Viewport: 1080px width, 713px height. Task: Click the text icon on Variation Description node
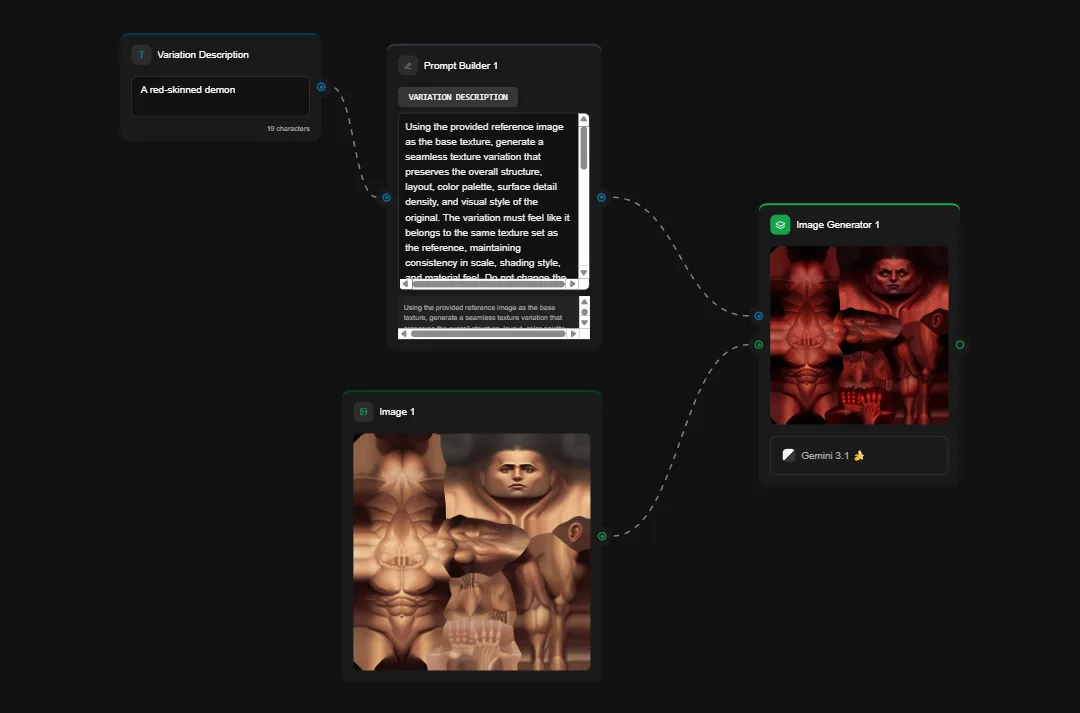click(141, 55)
